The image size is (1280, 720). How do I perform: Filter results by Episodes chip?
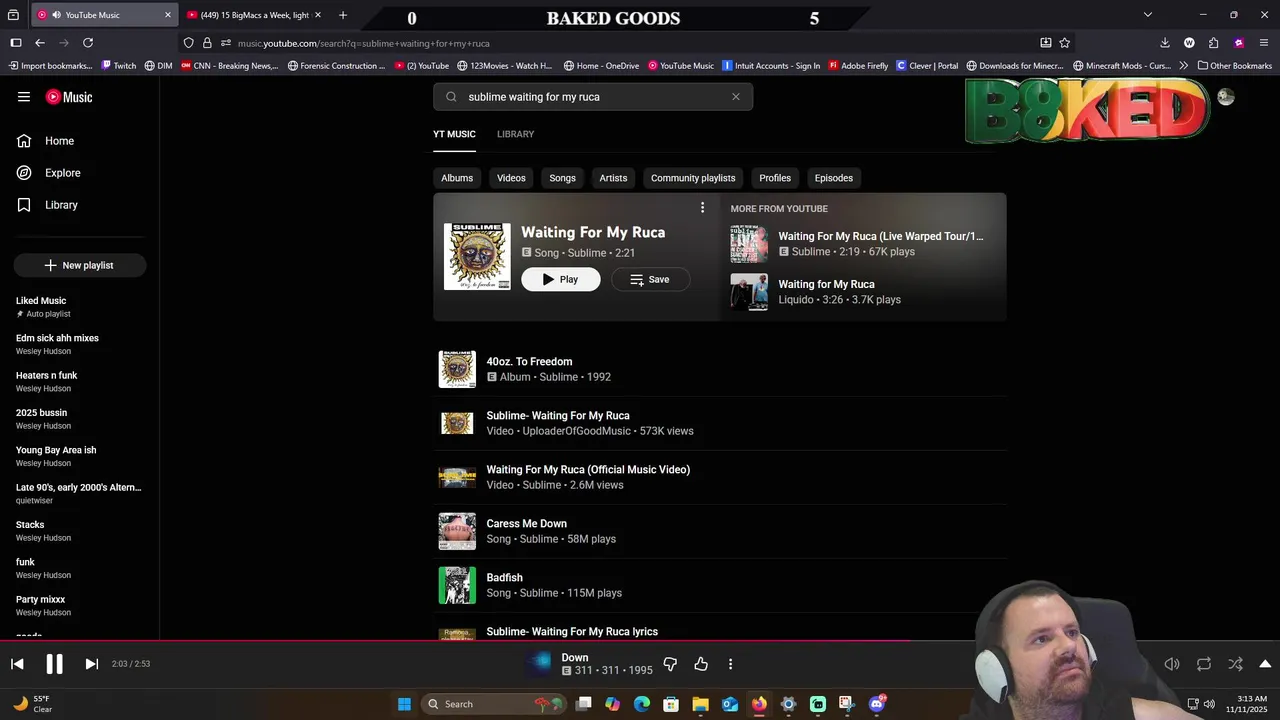834,178
